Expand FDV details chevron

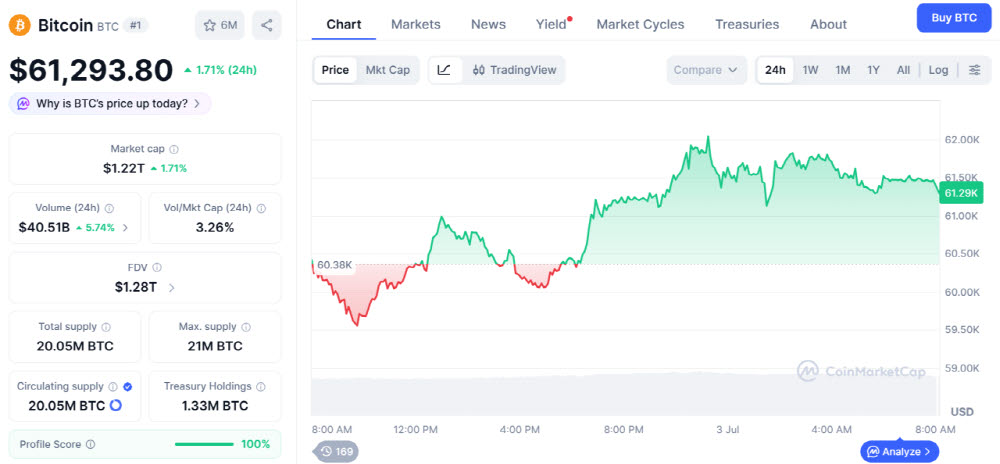pyautogui.click(x=171, y=287)
